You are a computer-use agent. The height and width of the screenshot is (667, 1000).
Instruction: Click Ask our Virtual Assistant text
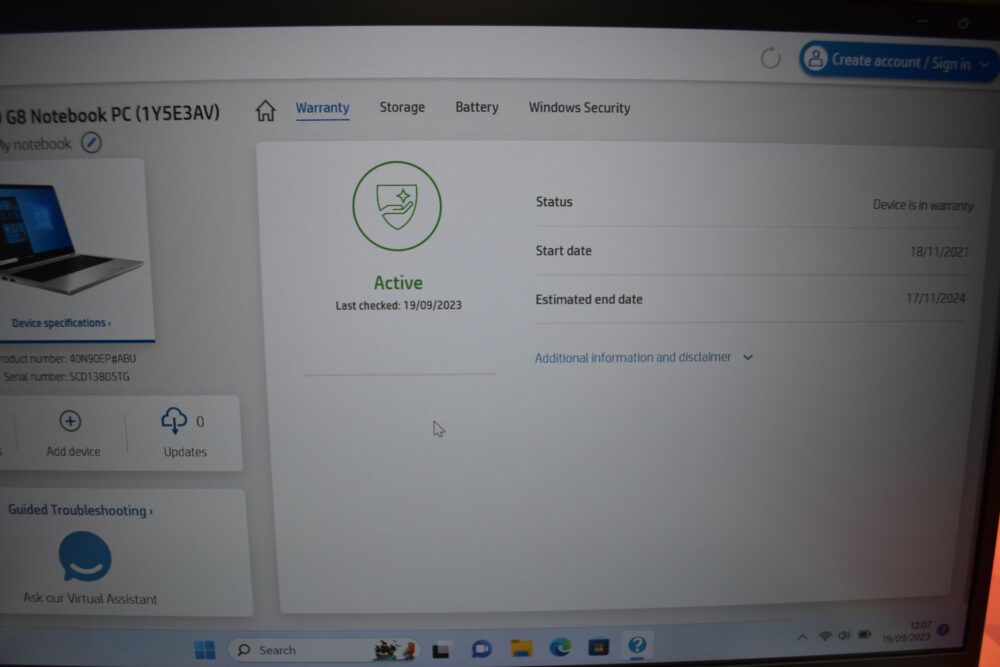pyautogui.click(x=90, y=598)
